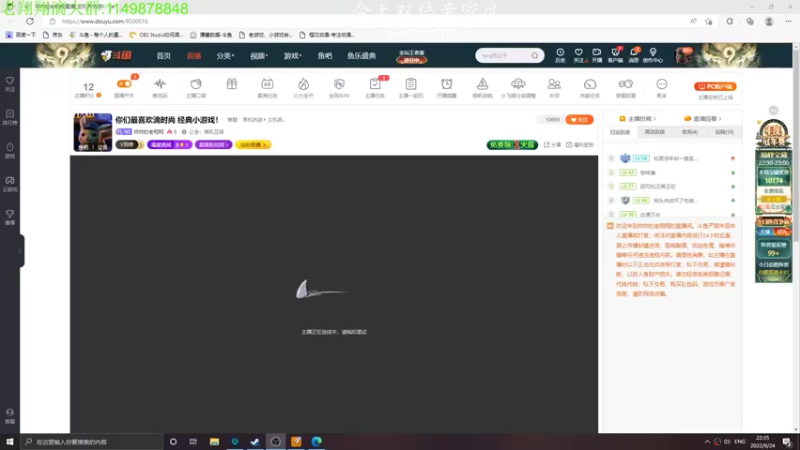Click the Douyu logo
The width and height of the screenshot is (800, 450).
pos(116,55)
